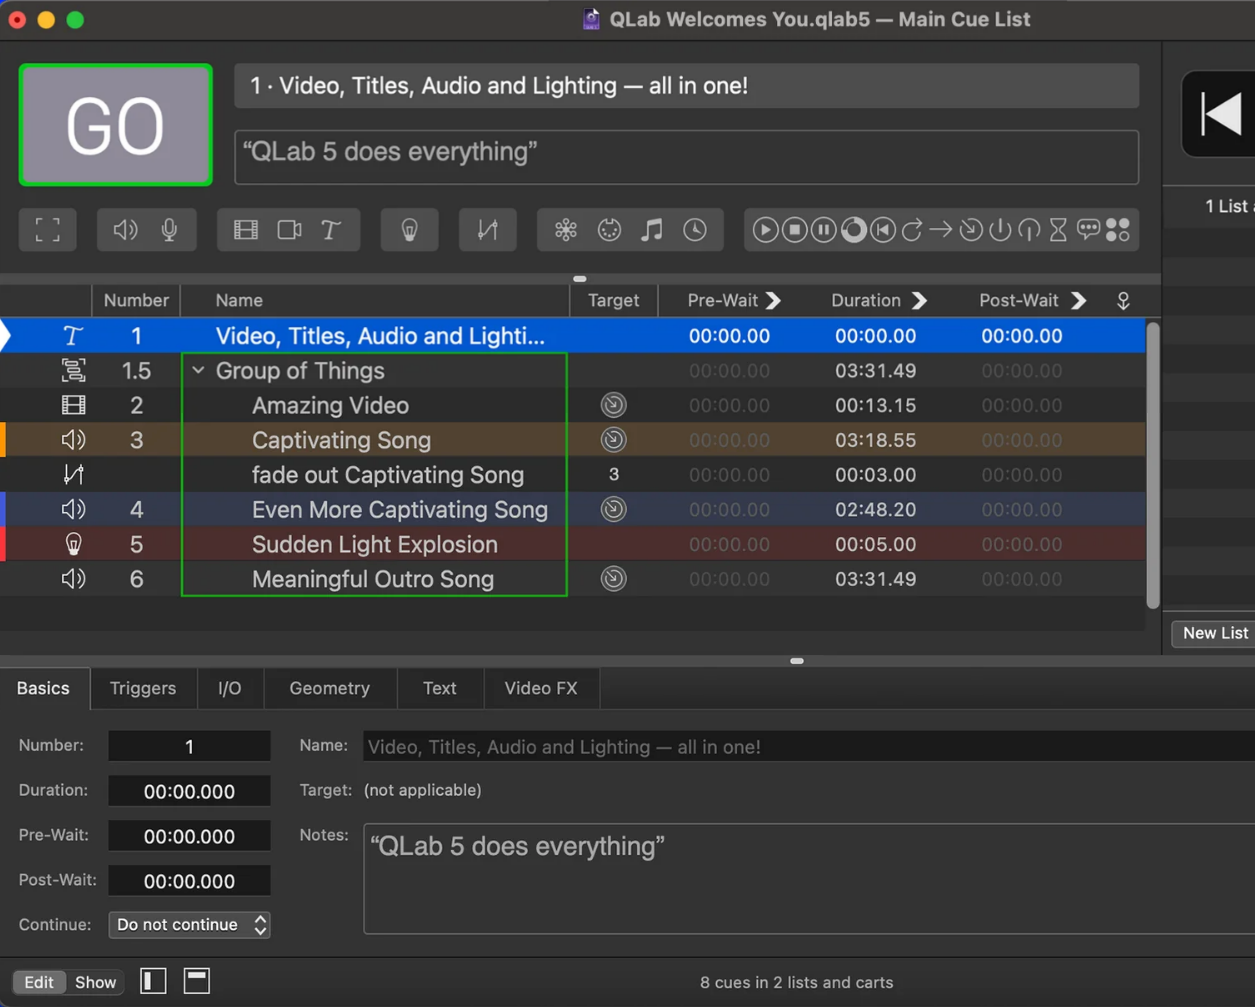The height and width of the screenshot is (1007, 1255).
Task: Add an Arm cue (power icon)
Action: (1000, 230)
